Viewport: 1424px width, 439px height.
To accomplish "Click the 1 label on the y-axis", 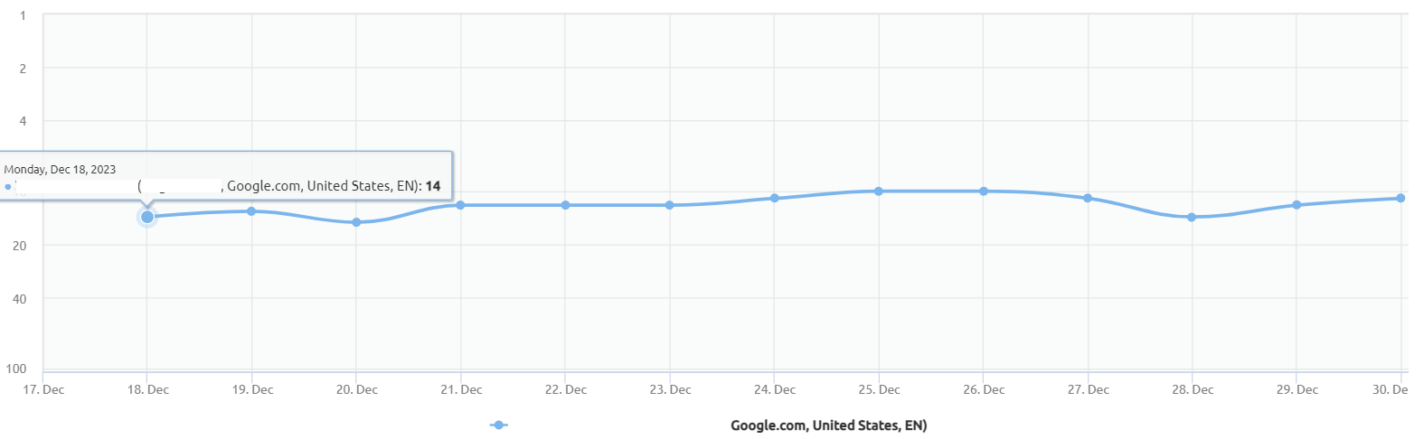I will pyautogui.click(x=22, y=16).
